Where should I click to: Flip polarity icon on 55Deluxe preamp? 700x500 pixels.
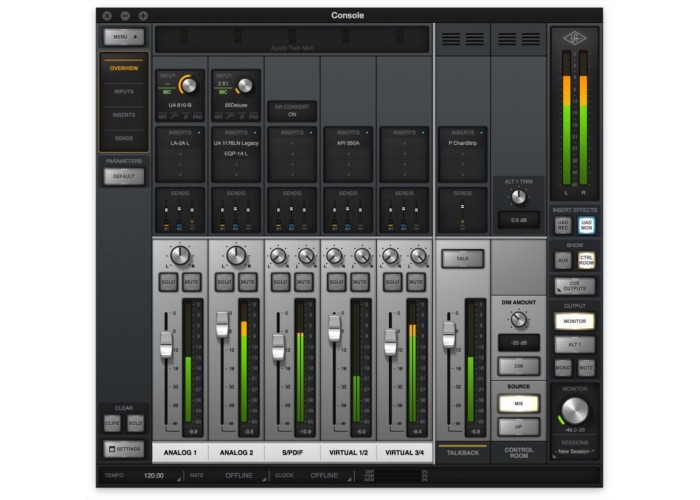point(242,117)
